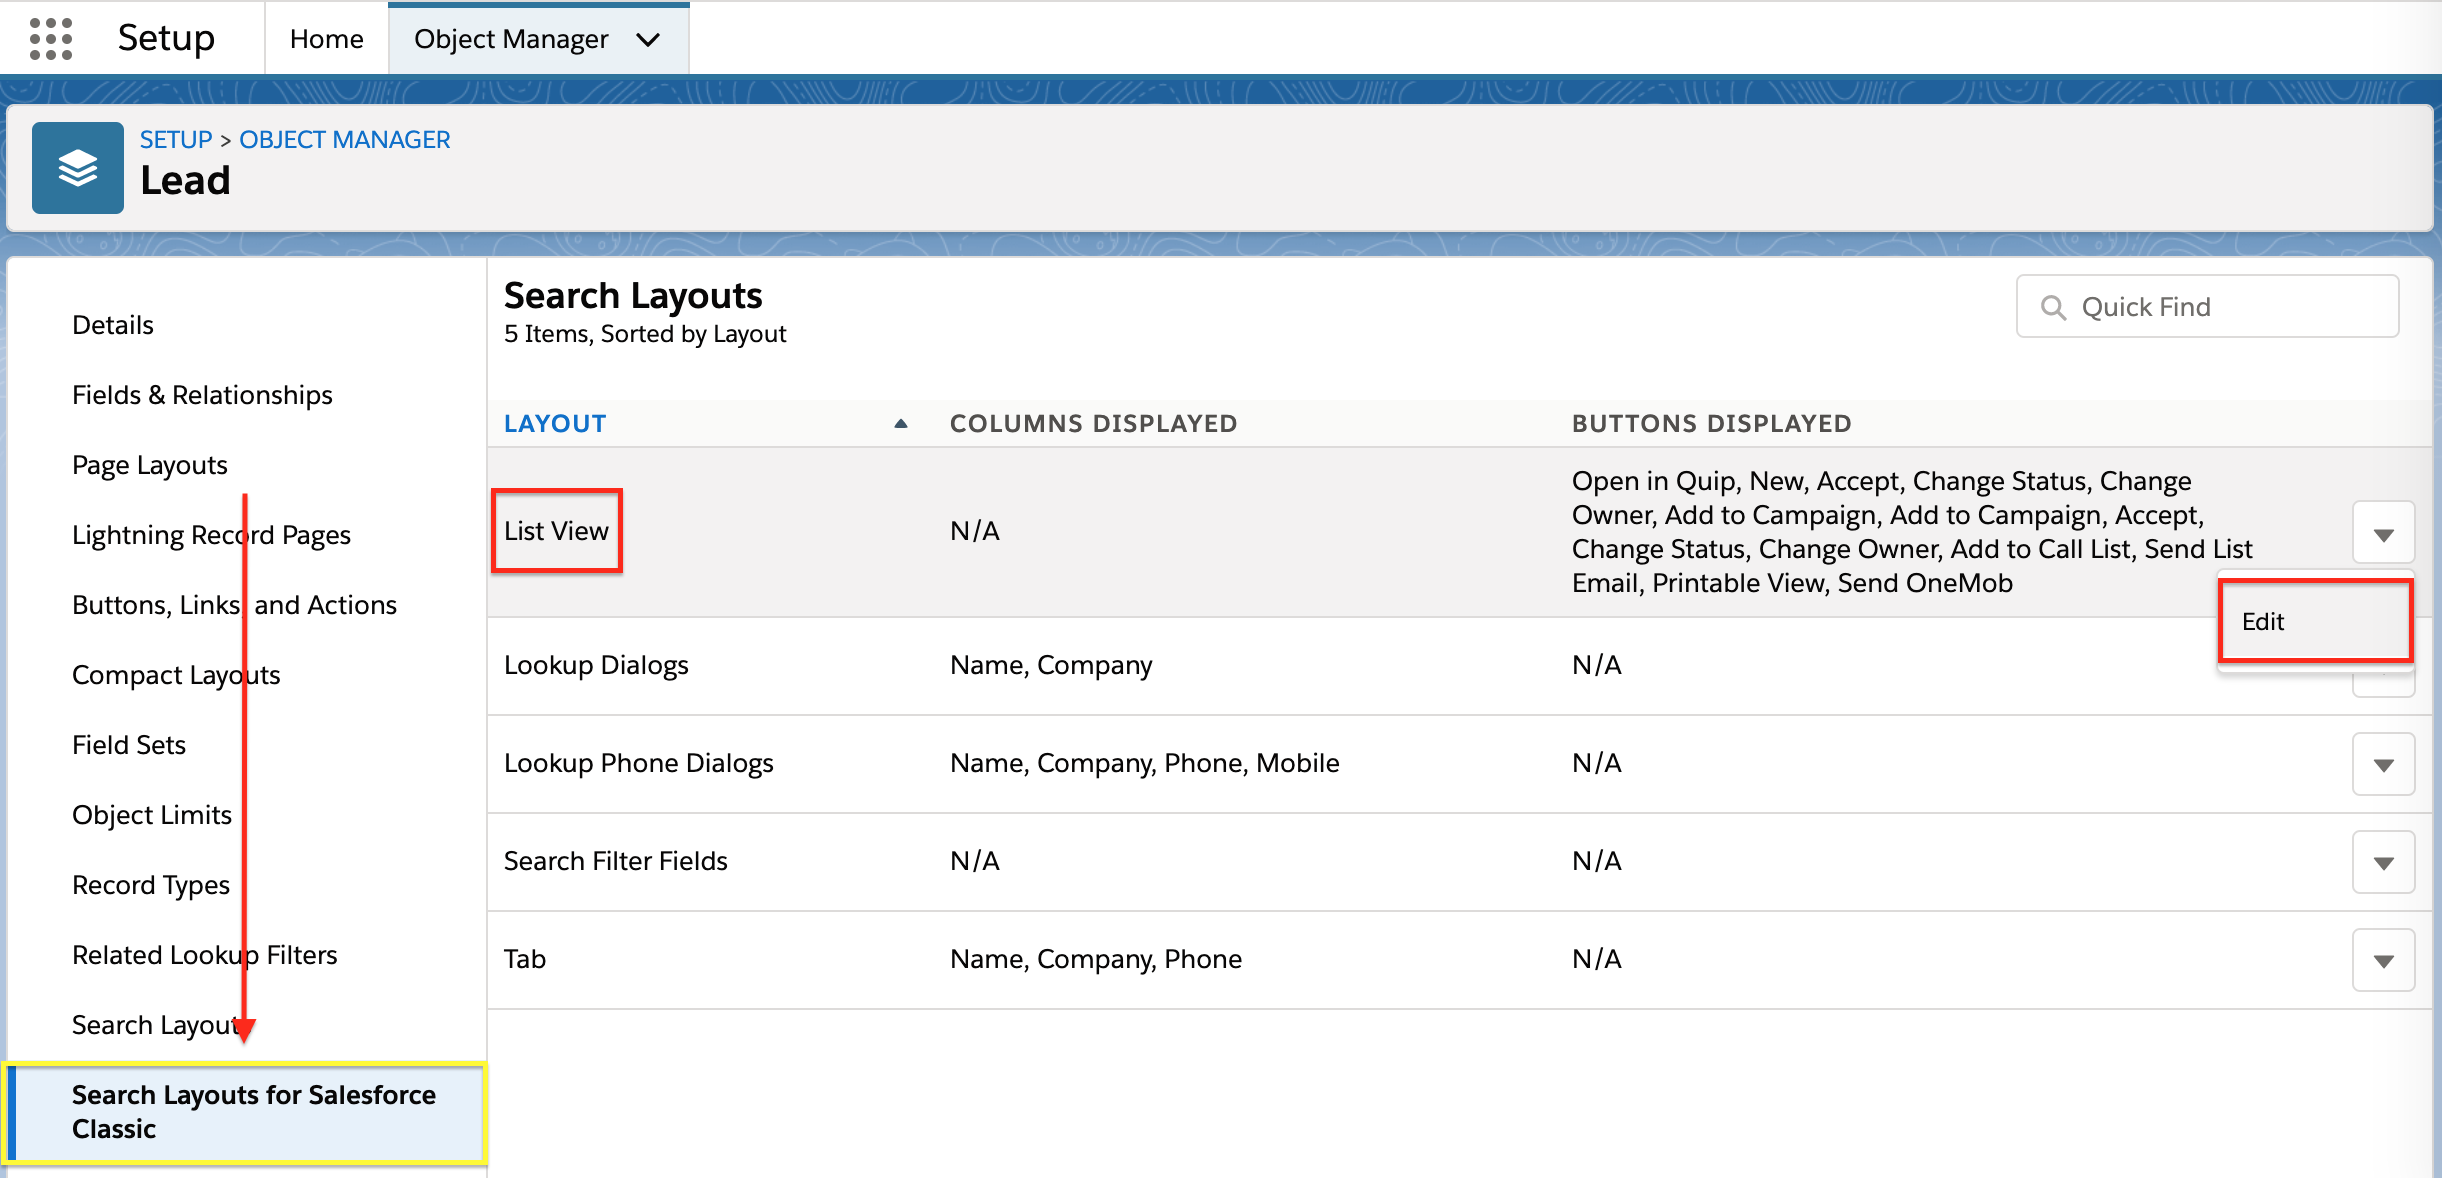Click the COLUMNS DISPLAYED column header
The image size is (2442, 1178).
point(1093,424)
